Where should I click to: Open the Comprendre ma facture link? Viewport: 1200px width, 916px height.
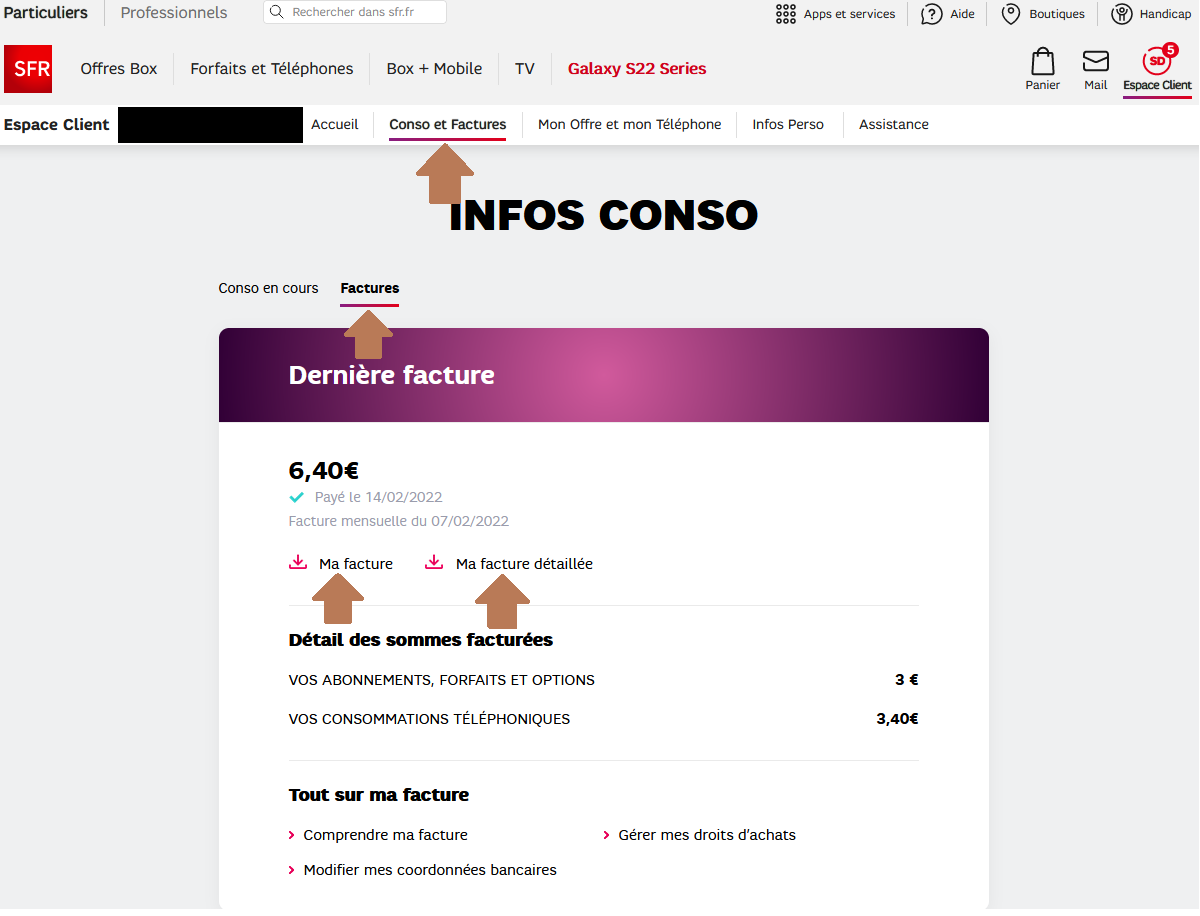coord(386,835)
